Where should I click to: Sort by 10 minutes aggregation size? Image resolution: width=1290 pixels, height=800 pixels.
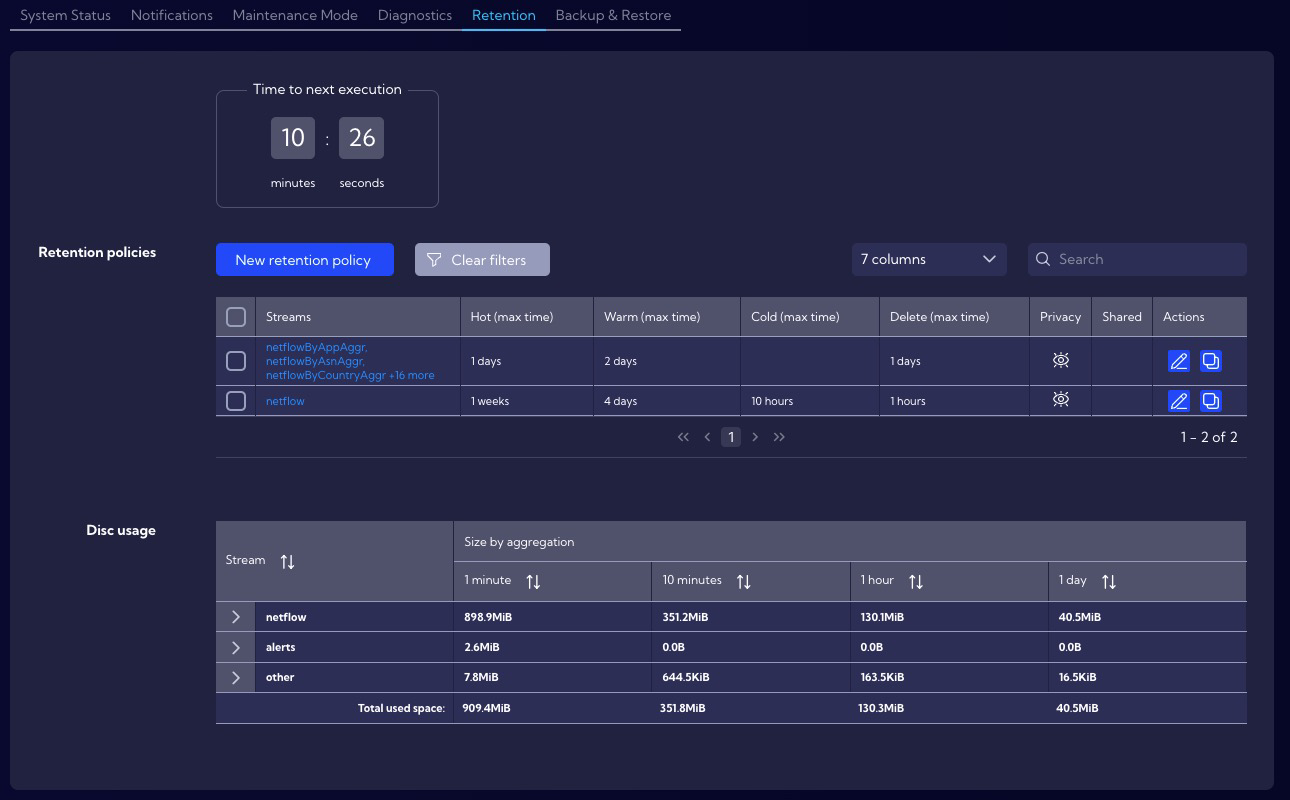[743, 582]
